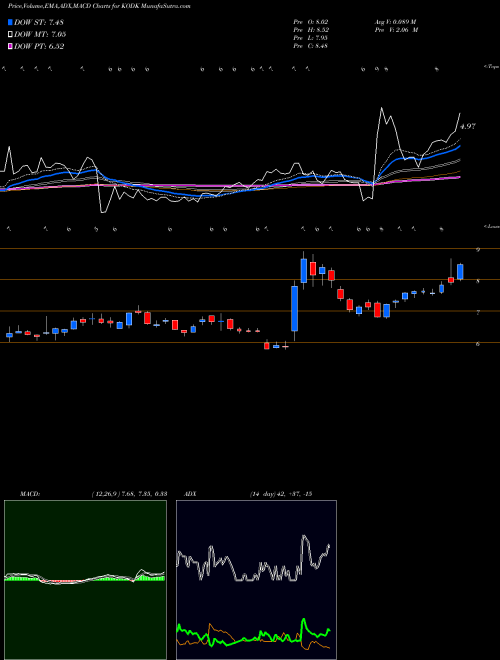Click the MACD panel title

click(30, 494)
